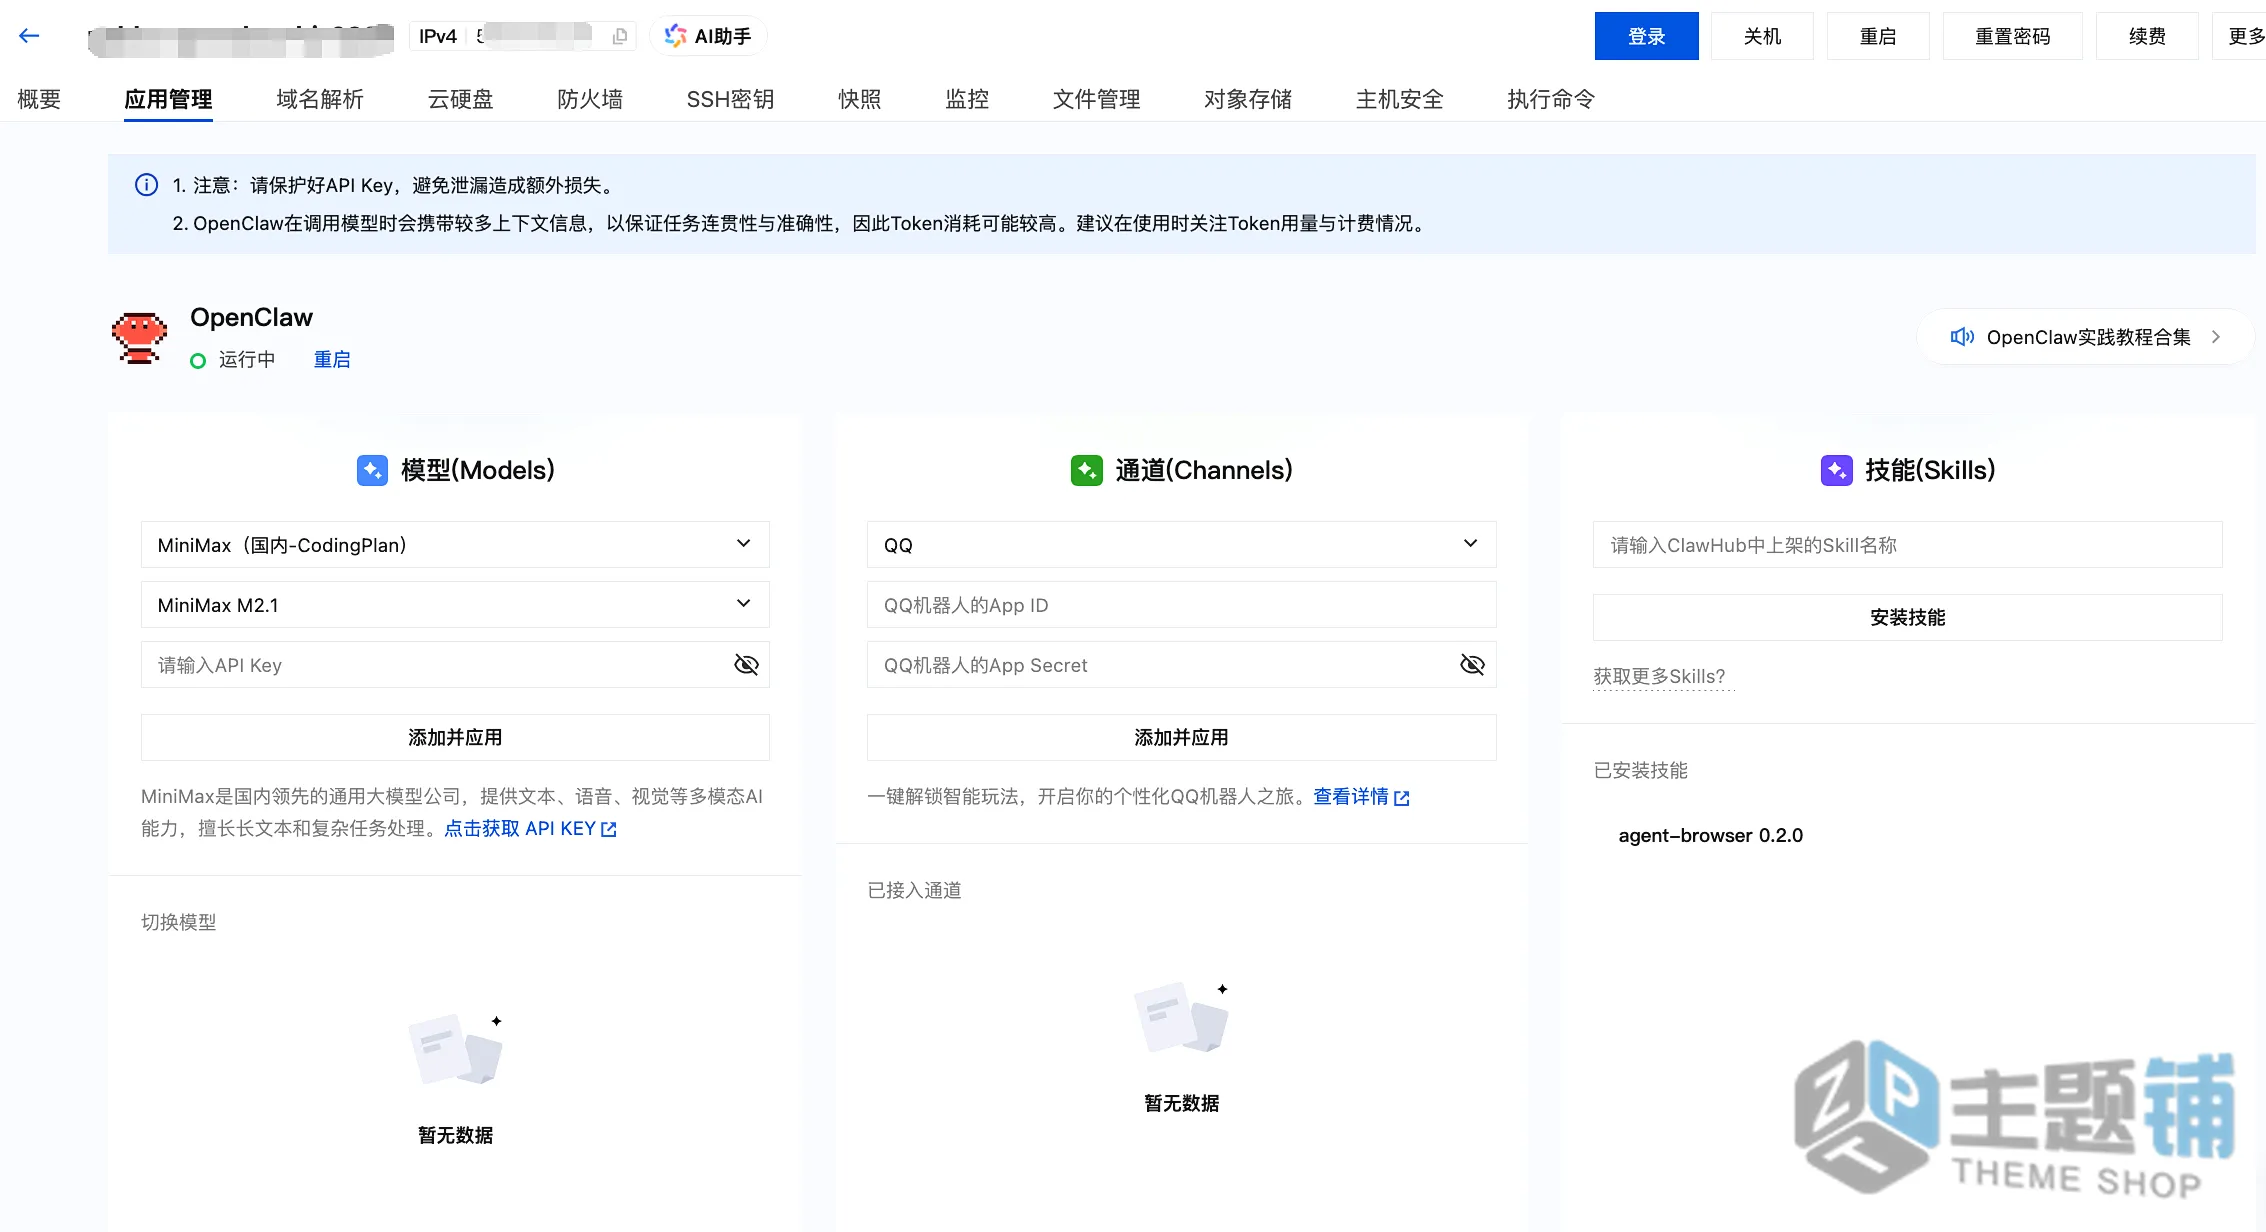
Task: Open the 更多 menu button
Action: tap(2239, 36)
